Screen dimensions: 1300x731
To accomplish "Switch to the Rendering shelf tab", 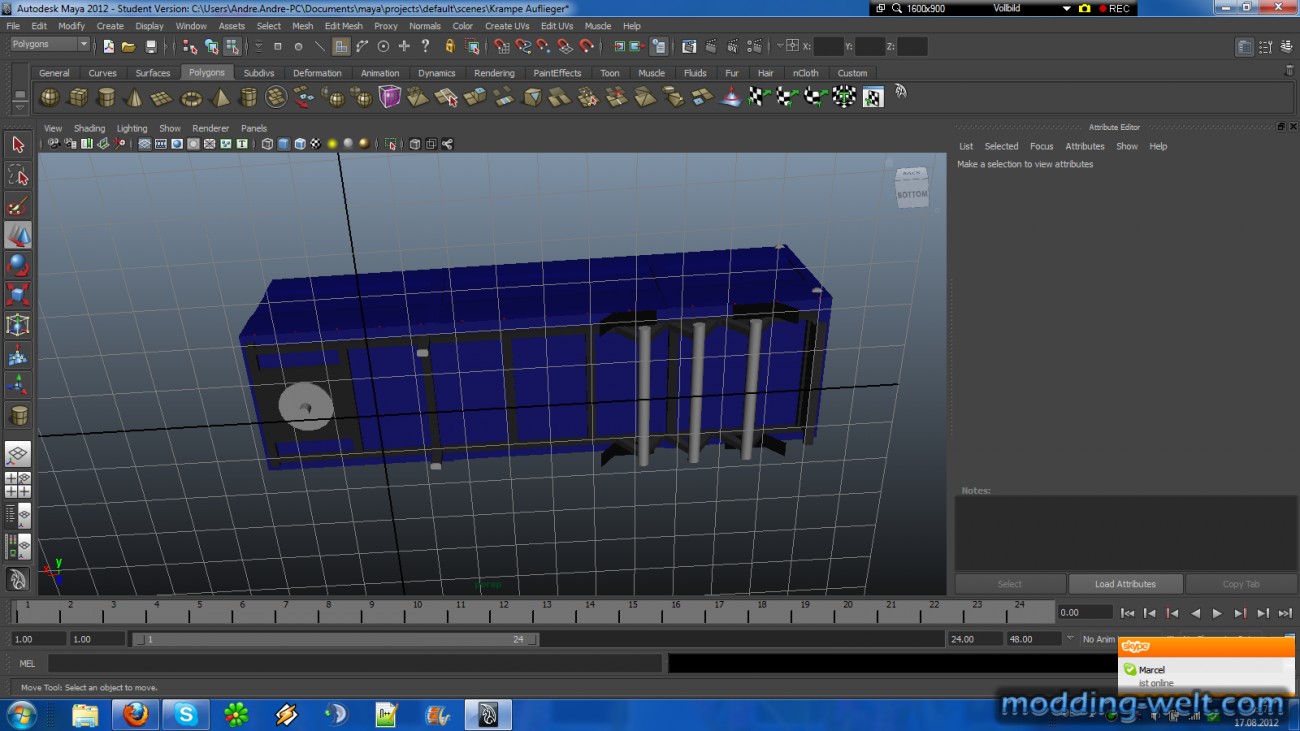I will (x=494, y=73).
